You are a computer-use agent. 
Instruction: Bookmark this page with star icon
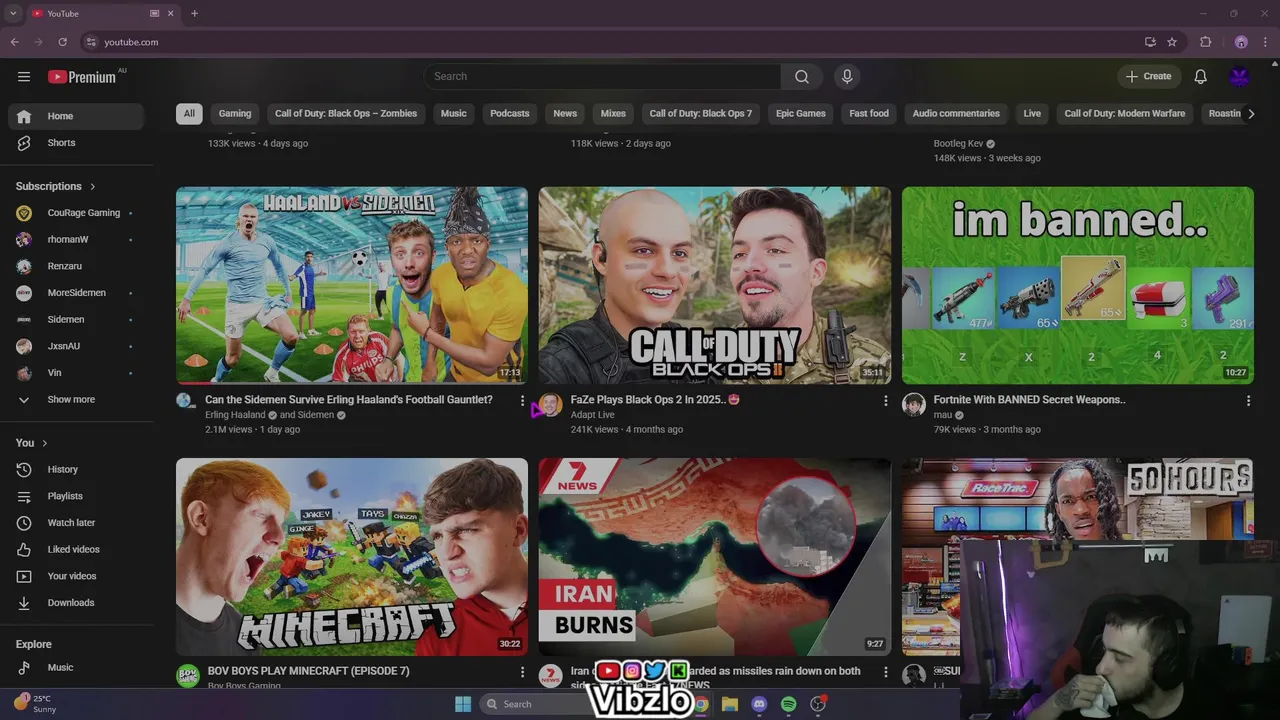1172,42
